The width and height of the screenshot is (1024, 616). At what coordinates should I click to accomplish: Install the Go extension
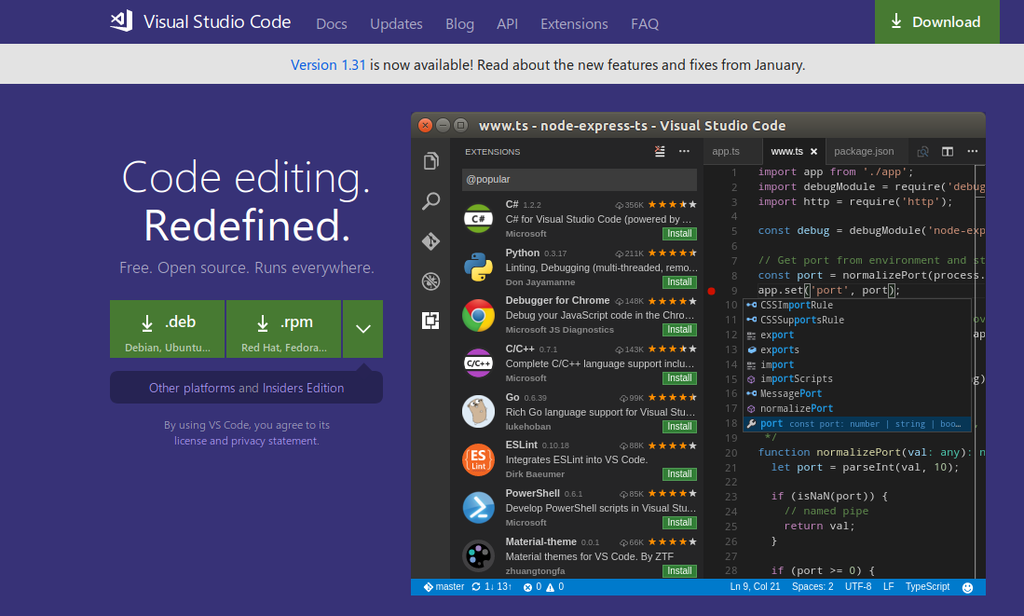(679, 426)
